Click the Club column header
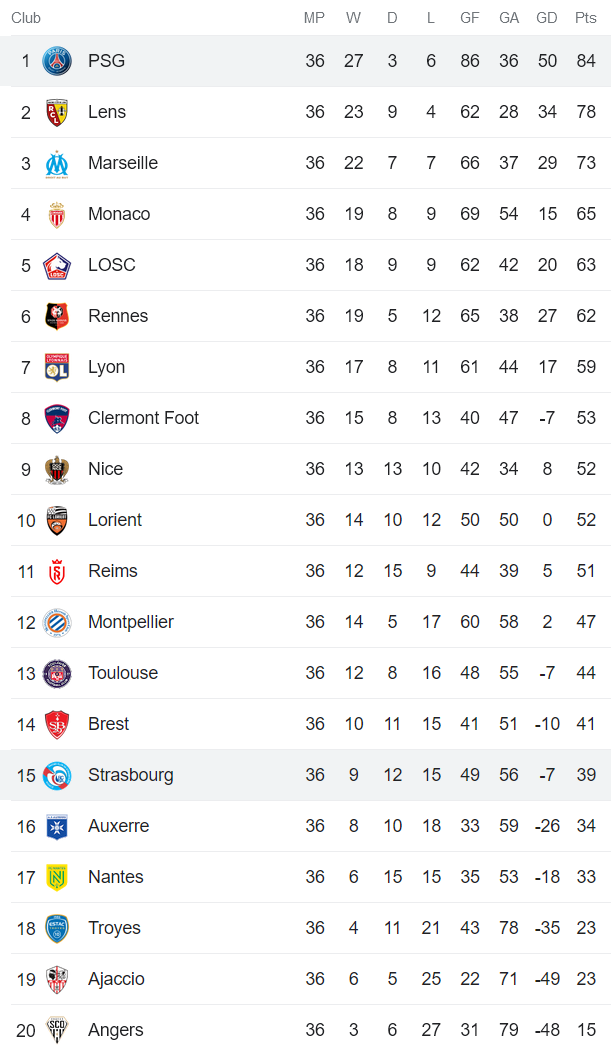The image size is (611, 1061). tap(26, 18)
